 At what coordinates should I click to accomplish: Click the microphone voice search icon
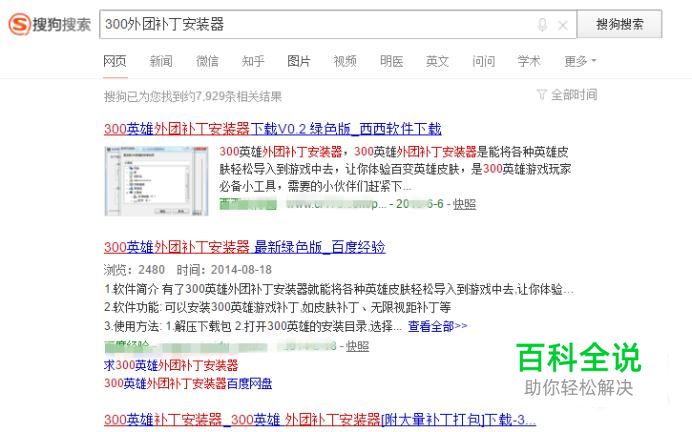point(542,25)
